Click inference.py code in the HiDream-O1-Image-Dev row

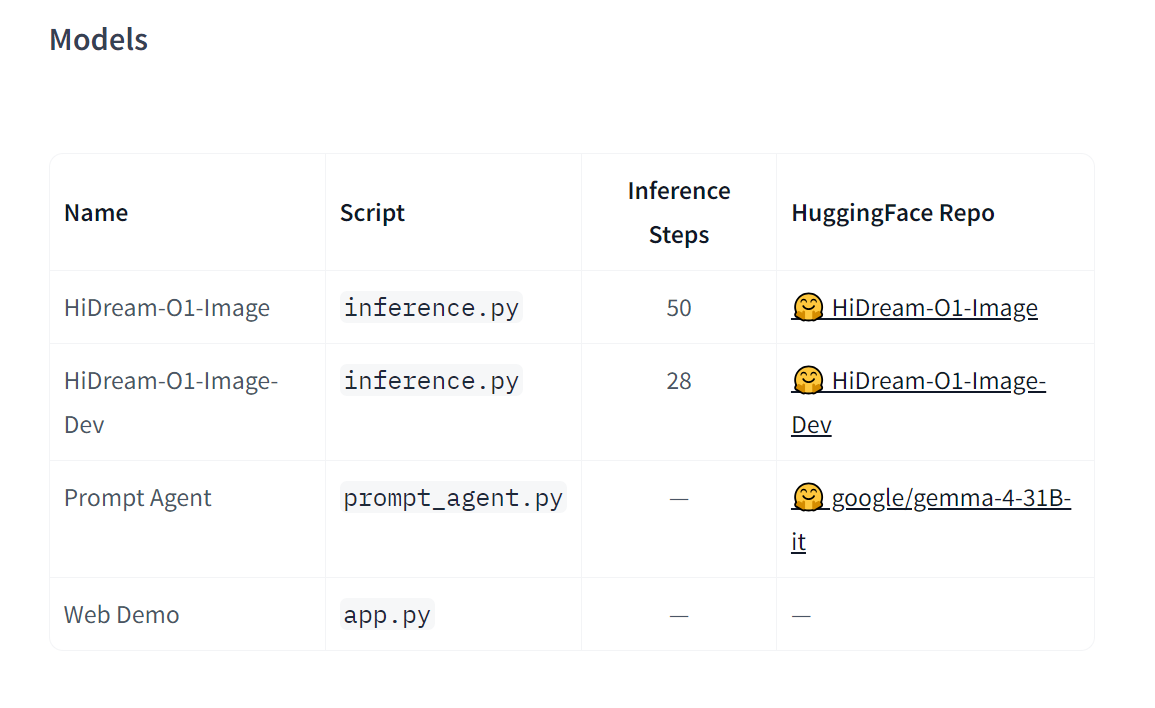click(432, 381)
